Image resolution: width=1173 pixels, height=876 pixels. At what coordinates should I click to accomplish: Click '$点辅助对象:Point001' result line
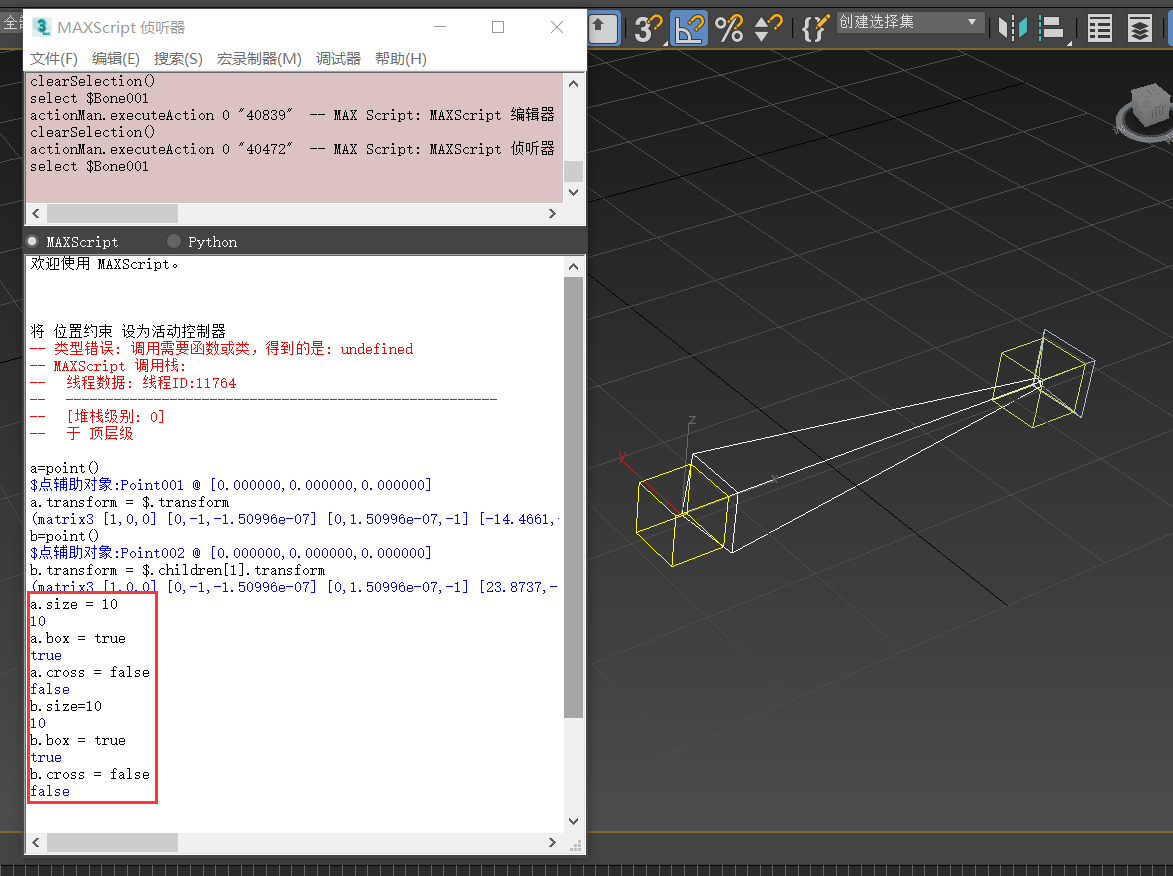[230, 486]
